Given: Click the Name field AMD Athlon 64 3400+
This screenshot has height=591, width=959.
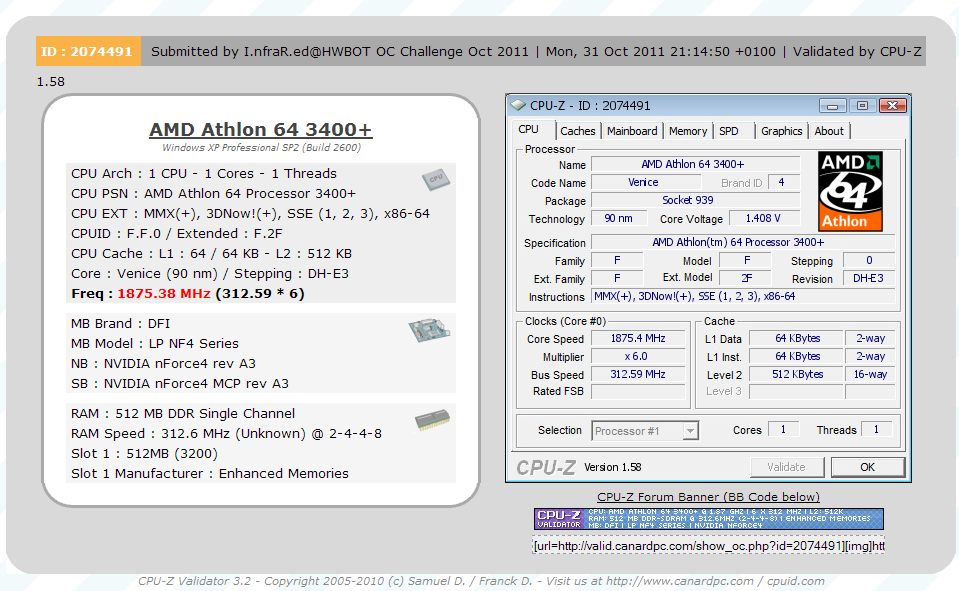Looking at the screenshot, I should point(695,164).
